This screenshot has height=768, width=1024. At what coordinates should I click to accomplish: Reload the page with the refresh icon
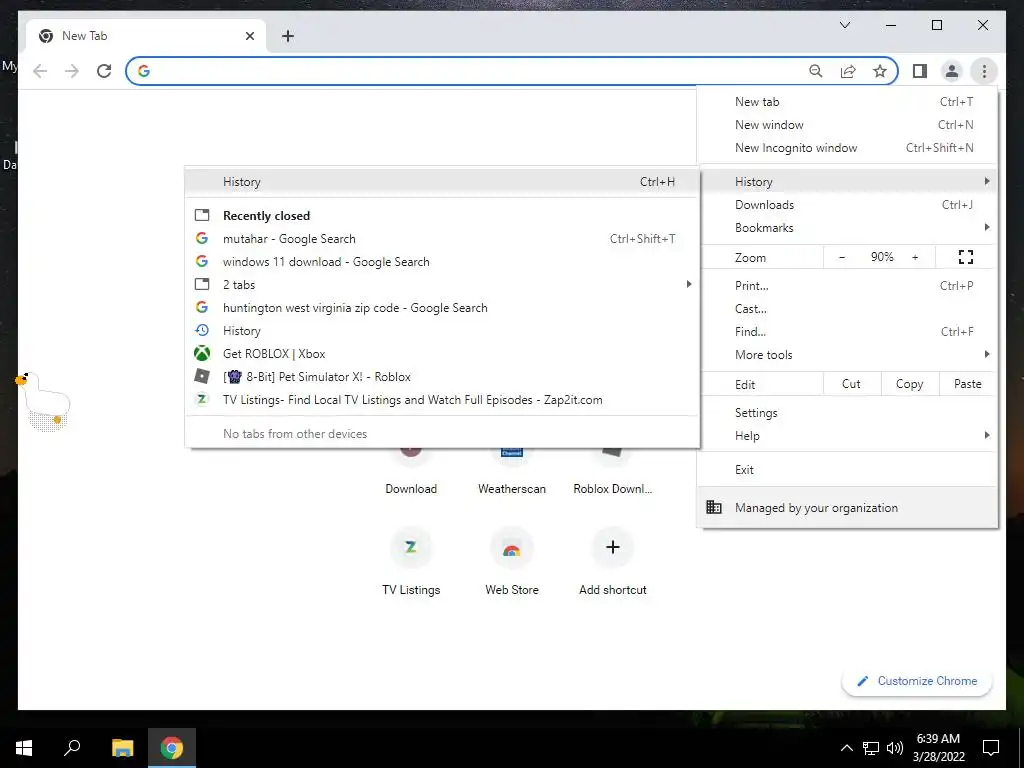[104, 71]
